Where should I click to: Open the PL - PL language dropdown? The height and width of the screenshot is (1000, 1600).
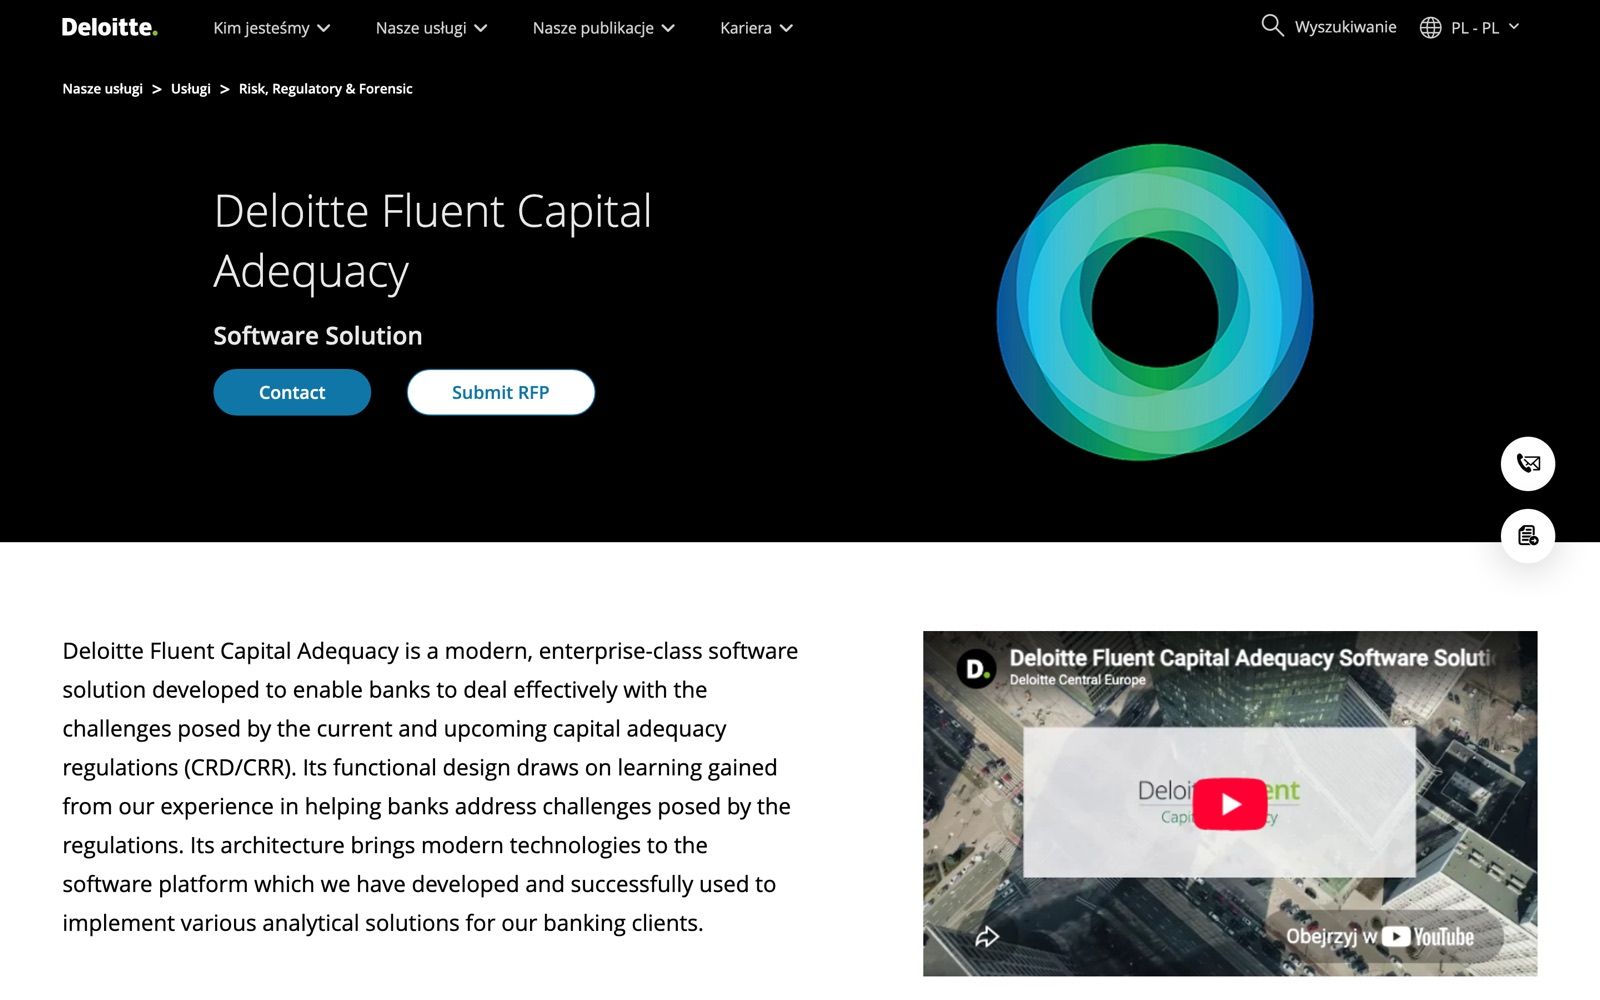tap(1485, 28)
